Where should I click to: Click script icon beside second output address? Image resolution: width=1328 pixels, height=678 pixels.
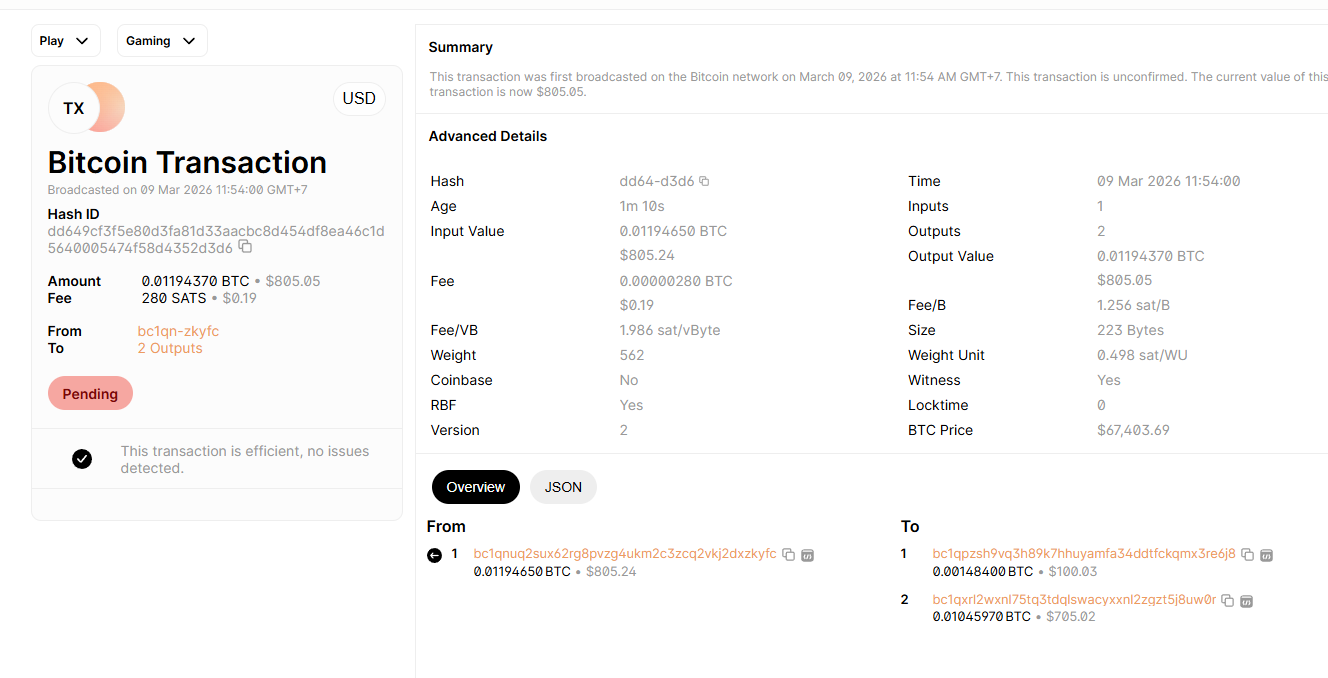tap(1246, 601)
